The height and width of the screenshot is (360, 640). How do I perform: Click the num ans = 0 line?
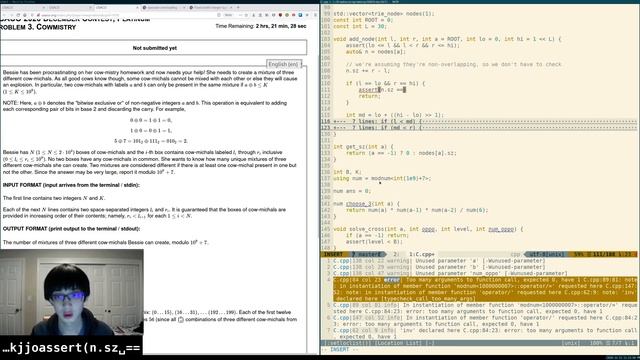352,191
